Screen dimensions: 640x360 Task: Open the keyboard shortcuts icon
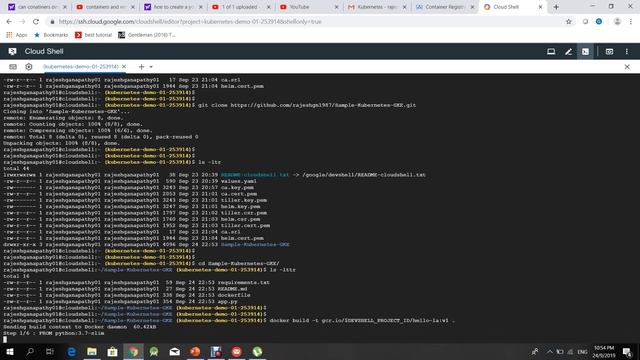tap(13, 67)
